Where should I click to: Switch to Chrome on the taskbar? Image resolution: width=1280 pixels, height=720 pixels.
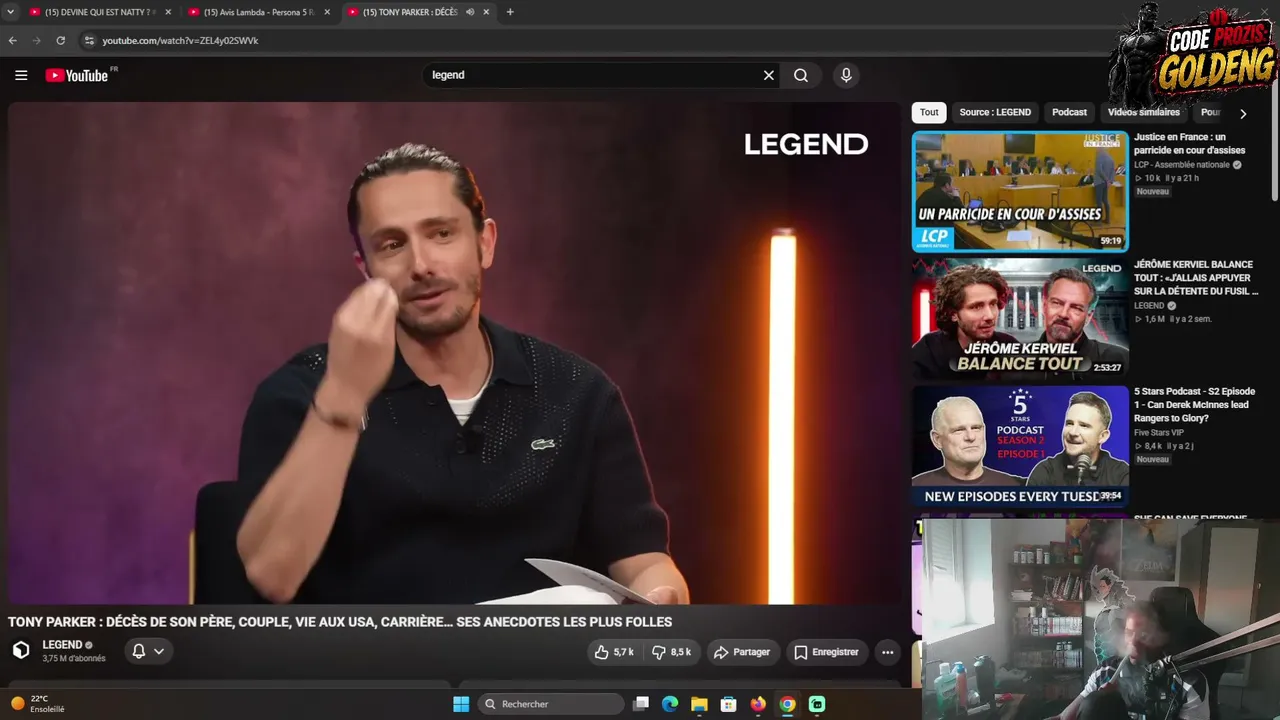pos(788,704)
